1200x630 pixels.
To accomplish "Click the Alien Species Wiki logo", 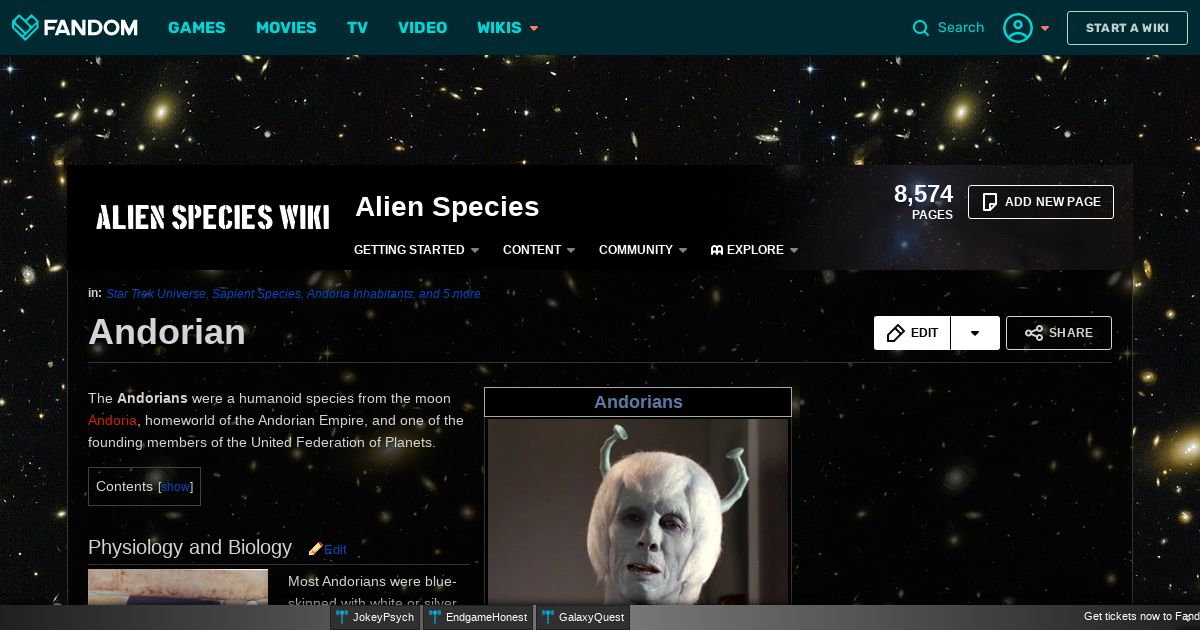I will [x=212, y=217].
